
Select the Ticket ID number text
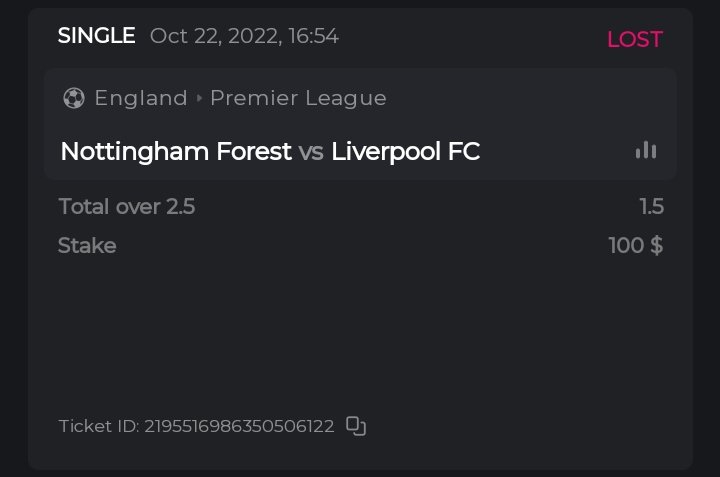(239, 426)
